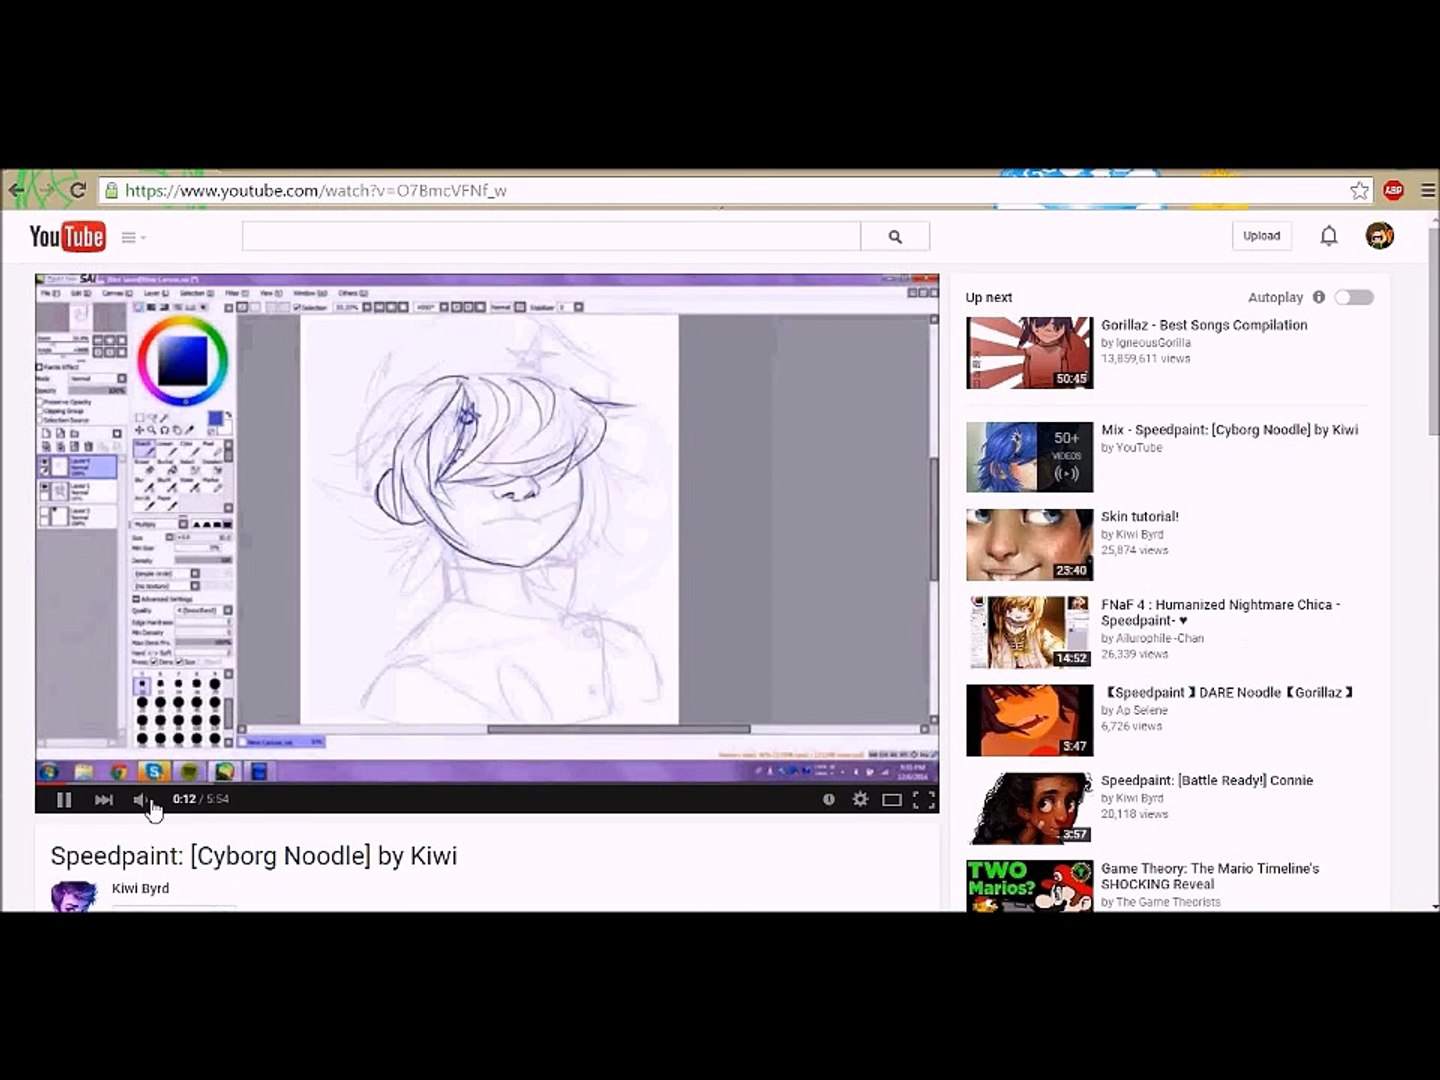Visit the Ap Selene channel
The height and width of the screenshot is (1080, 1440).
[1134, 710]
